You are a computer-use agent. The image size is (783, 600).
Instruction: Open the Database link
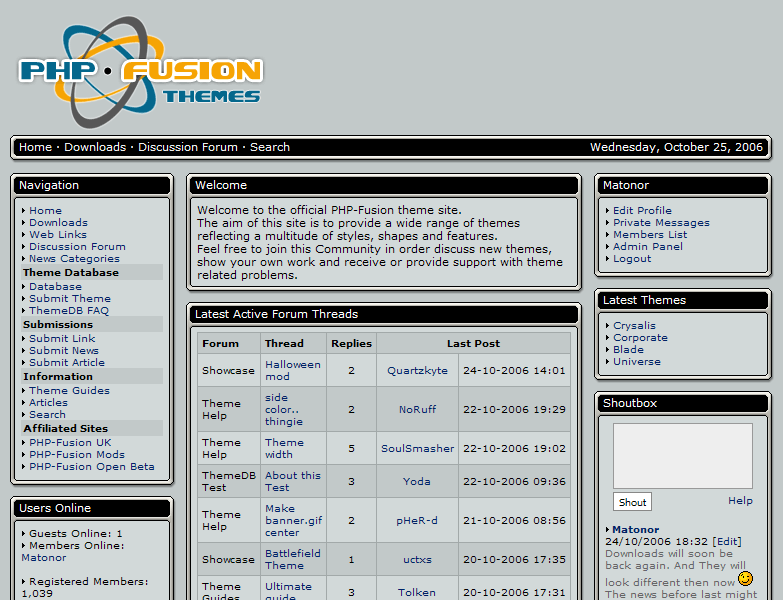[x=55, y=287]
